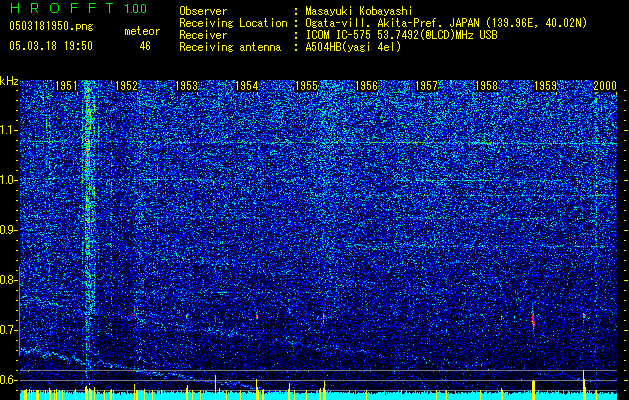Click the ICOM IC-575 53.7492 MHz USB text

coord(401,35)
